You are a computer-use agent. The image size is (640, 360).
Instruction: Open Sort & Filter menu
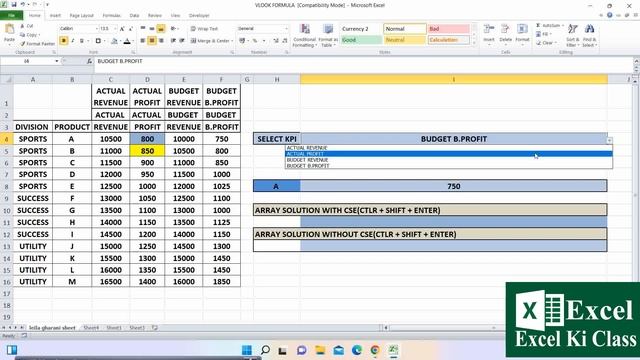click(572, 36)
